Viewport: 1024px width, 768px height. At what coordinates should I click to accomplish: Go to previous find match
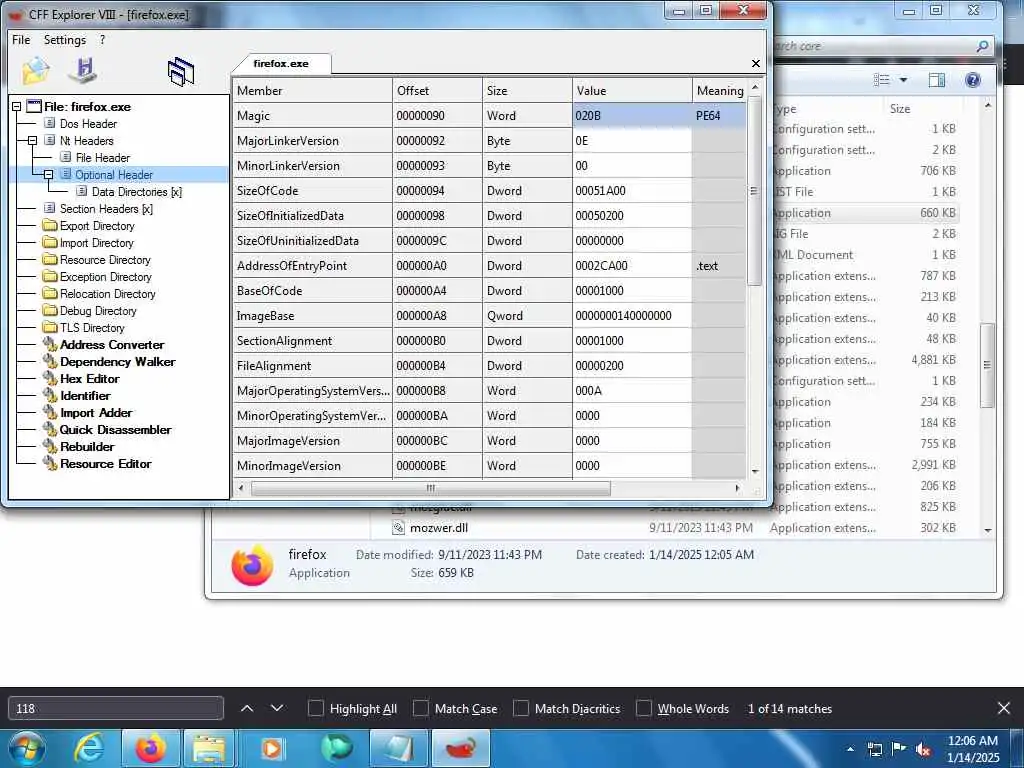click(x=247, y=709)
